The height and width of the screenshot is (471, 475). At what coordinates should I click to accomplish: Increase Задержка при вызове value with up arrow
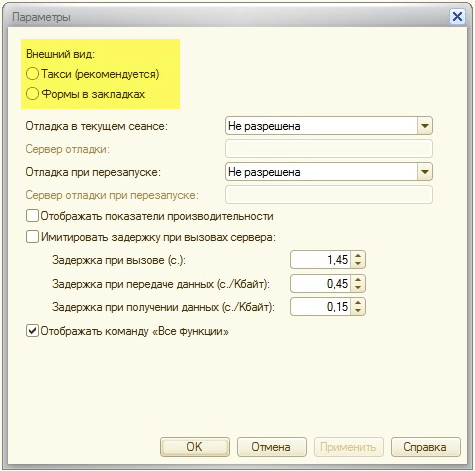tap(358, 256)
